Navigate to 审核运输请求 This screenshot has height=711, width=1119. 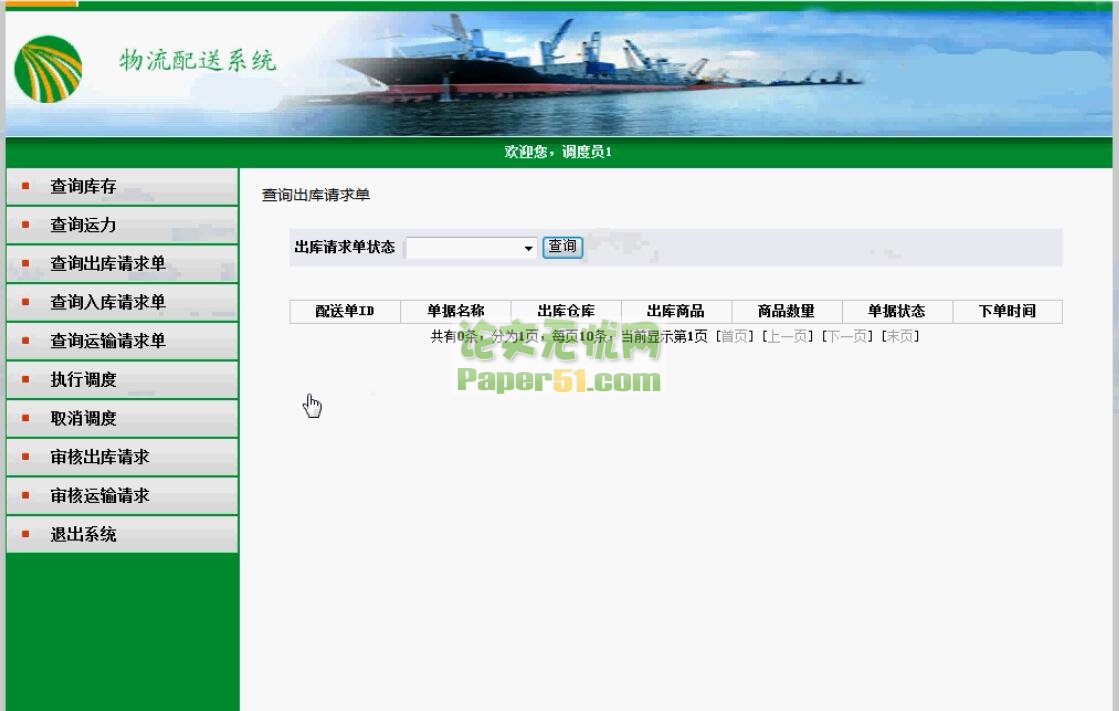100,496
